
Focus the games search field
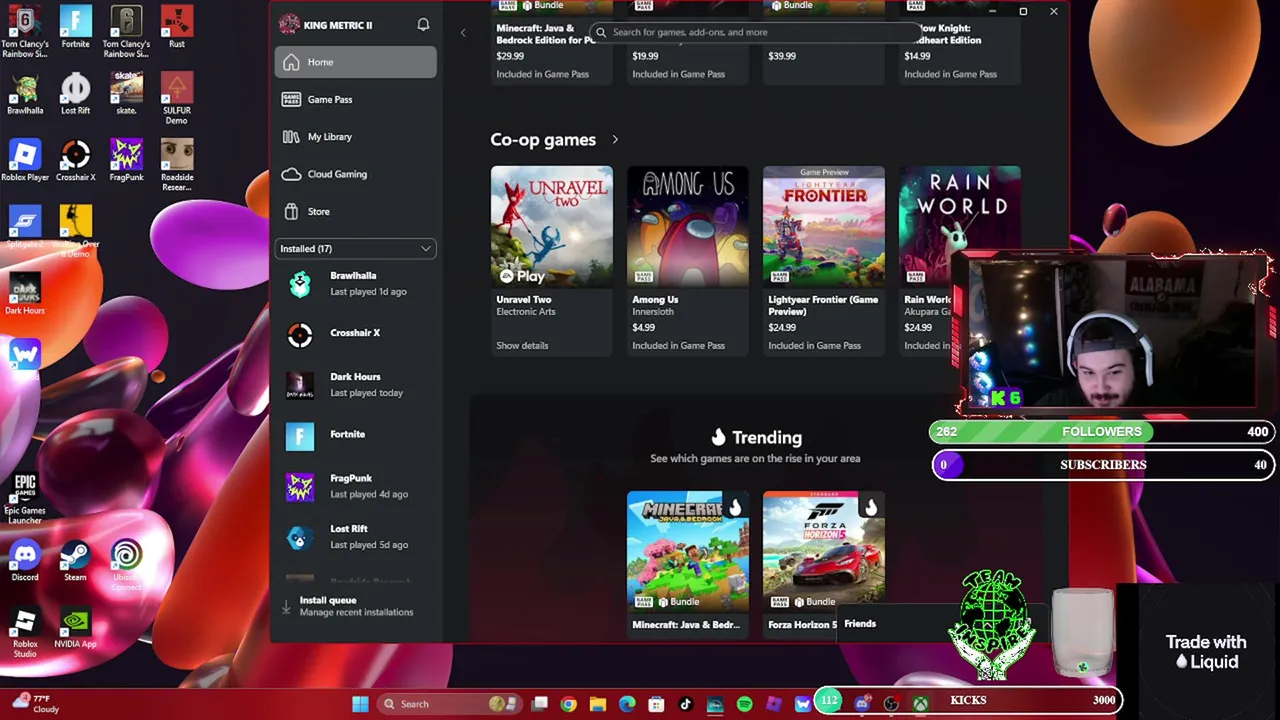point(755,32)
